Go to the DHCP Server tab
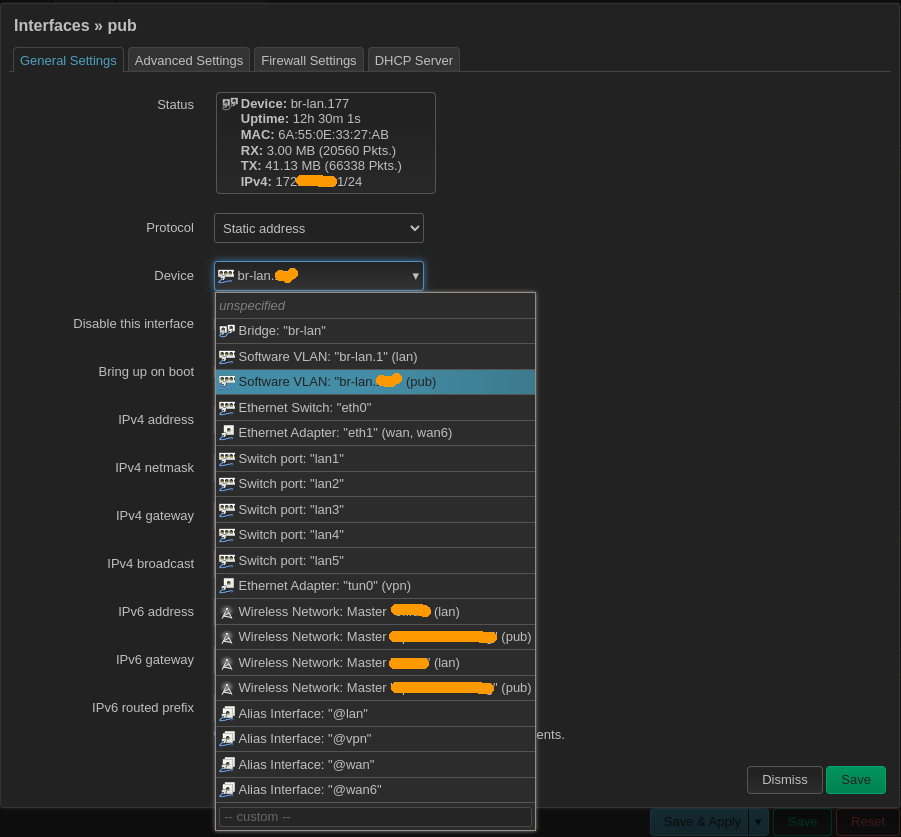Screen dimensions: 901x837 pos(413,60)
